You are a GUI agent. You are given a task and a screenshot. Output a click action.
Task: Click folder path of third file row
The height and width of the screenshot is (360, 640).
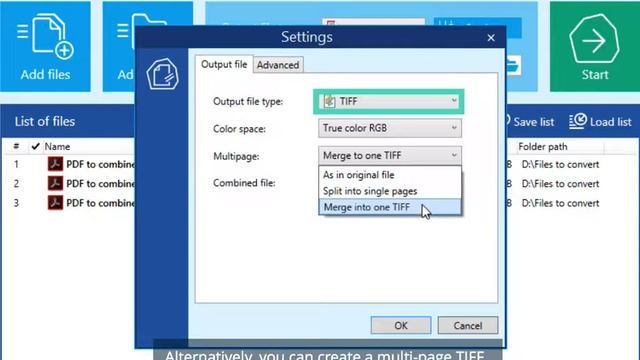pos(560,203)
